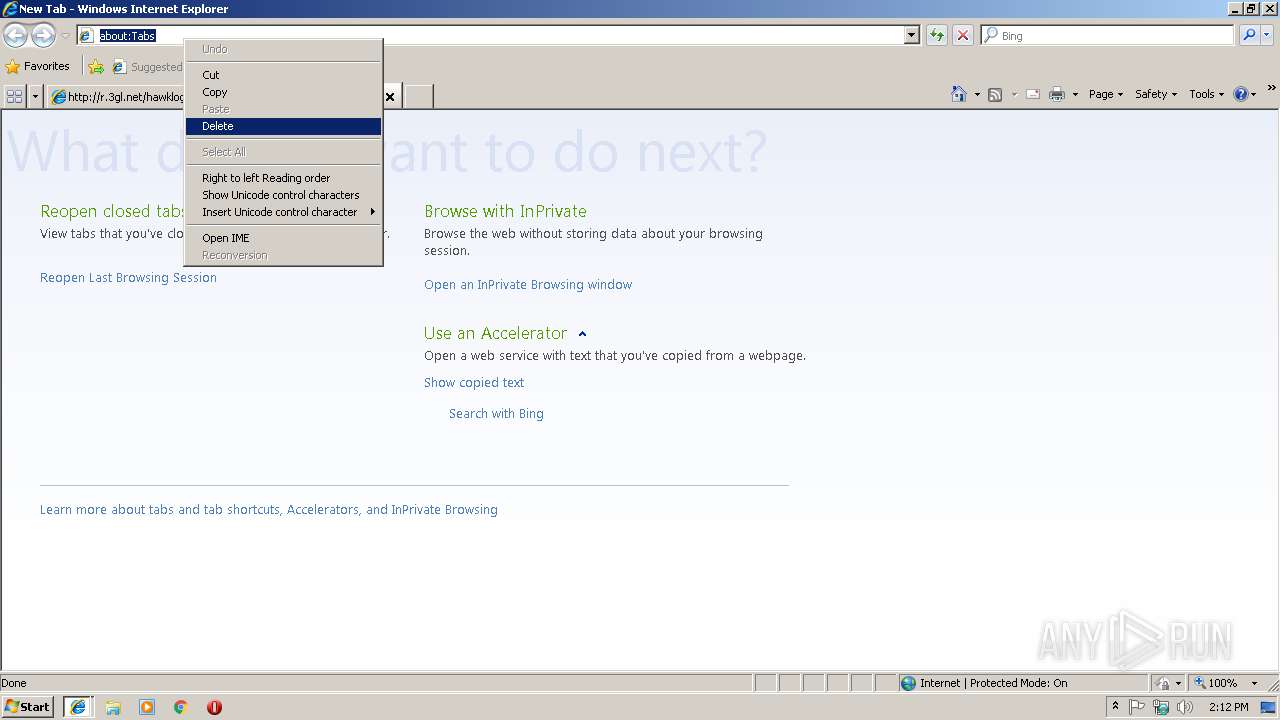Click the RSS feeds icon
The width and height of the screenshot is (1280, 720).
click(995, 94)
